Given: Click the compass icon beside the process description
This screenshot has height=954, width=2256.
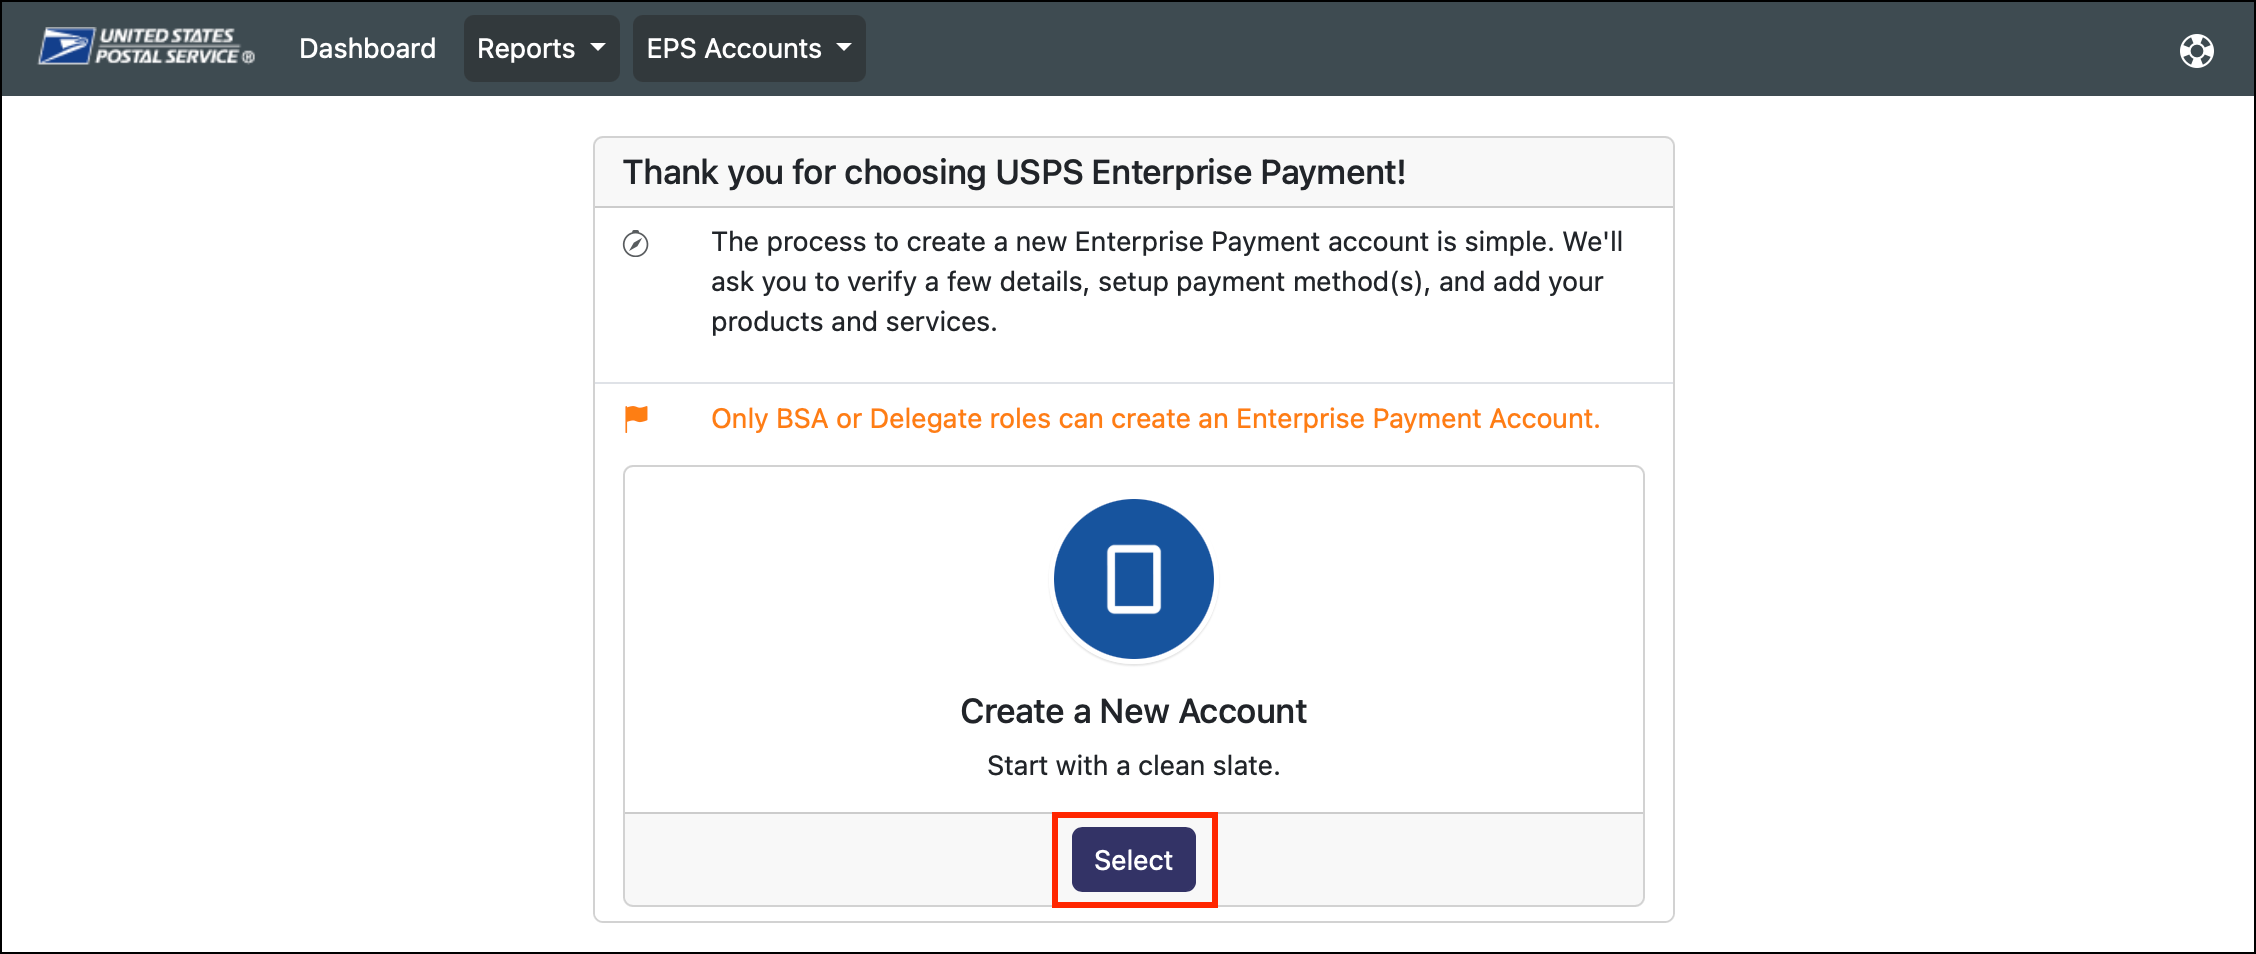Looking at the screenshot, I should click(x=636, y=244).
